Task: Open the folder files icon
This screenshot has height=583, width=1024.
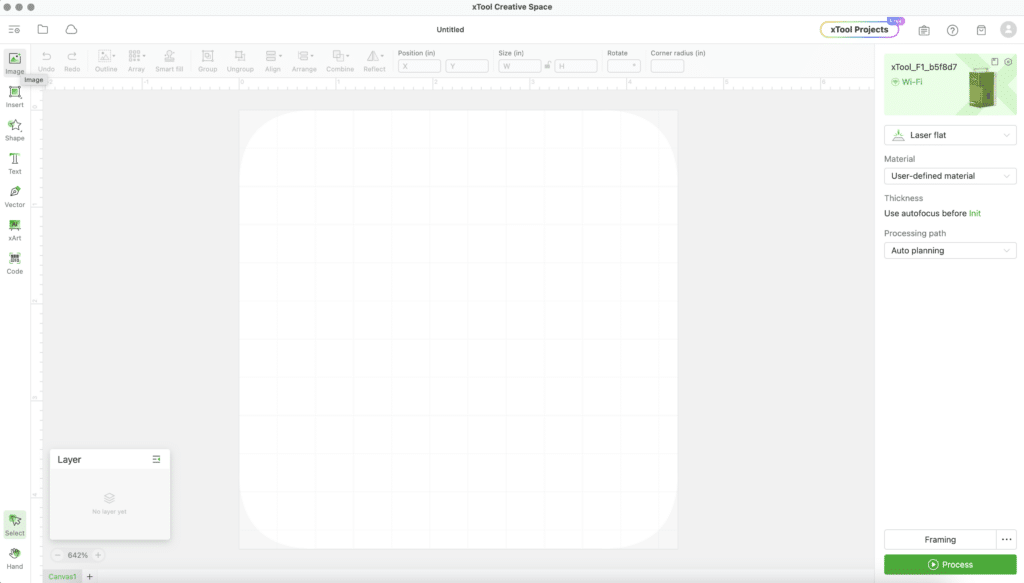Action: pyautogui.click(x=42, y=29)
